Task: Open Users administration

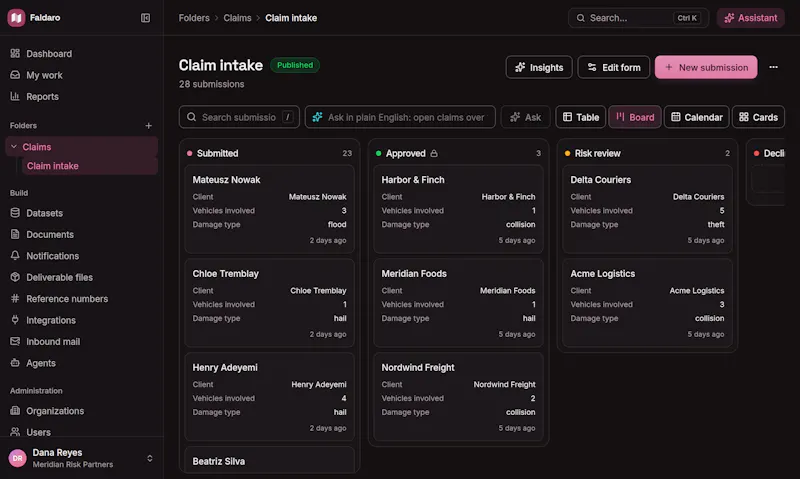Action: (x=38, y=432)
